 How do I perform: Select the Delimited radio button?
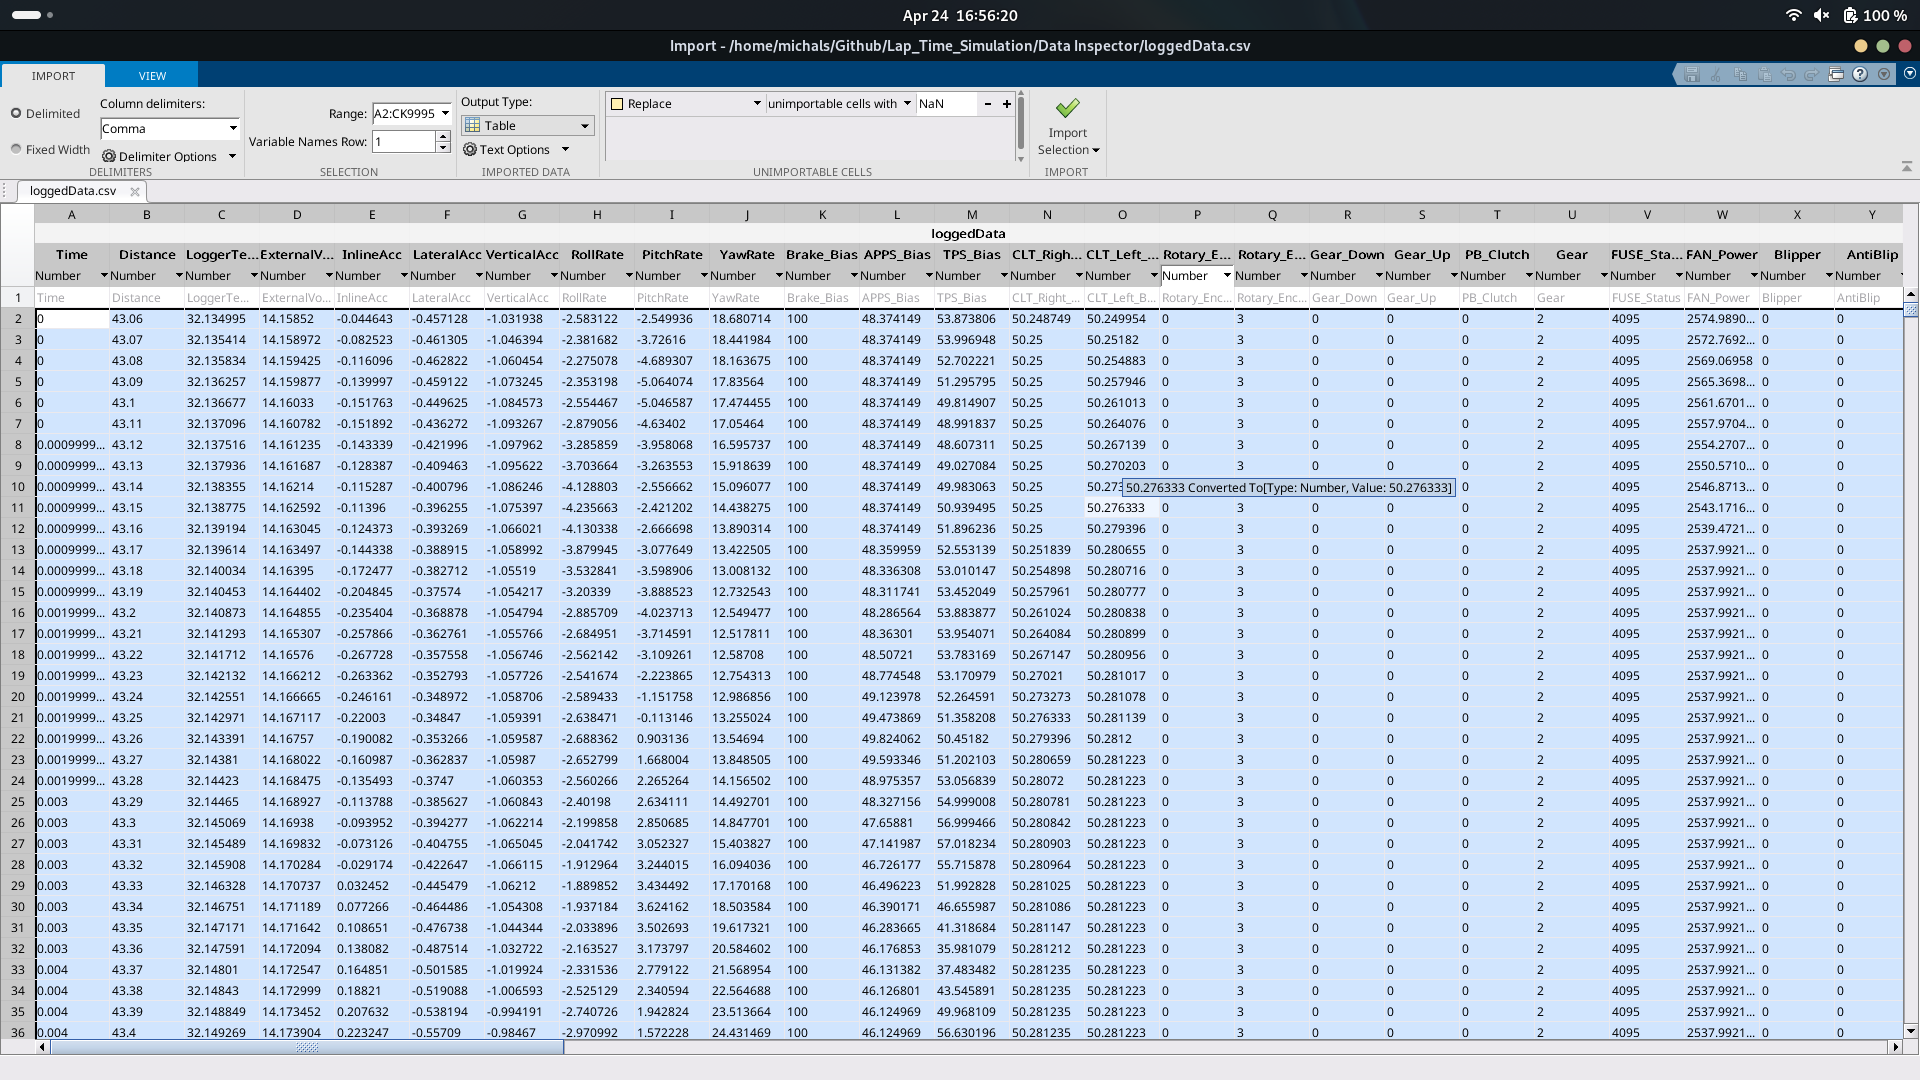tap(16, 113)
